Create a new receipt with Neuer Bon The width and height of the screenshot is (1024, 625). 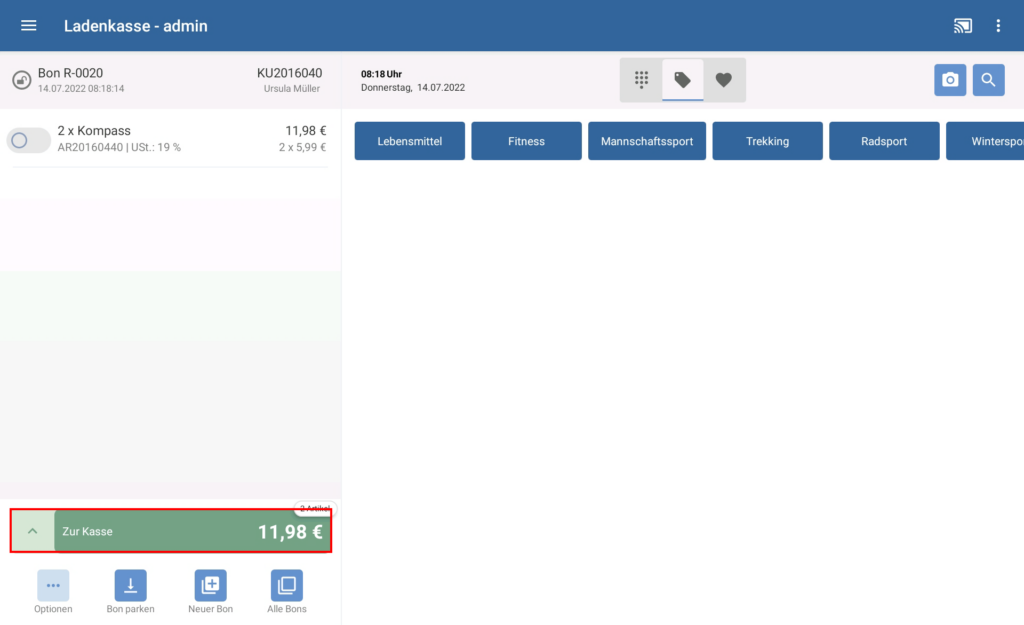pyautogui.click(x=210, y=586)
